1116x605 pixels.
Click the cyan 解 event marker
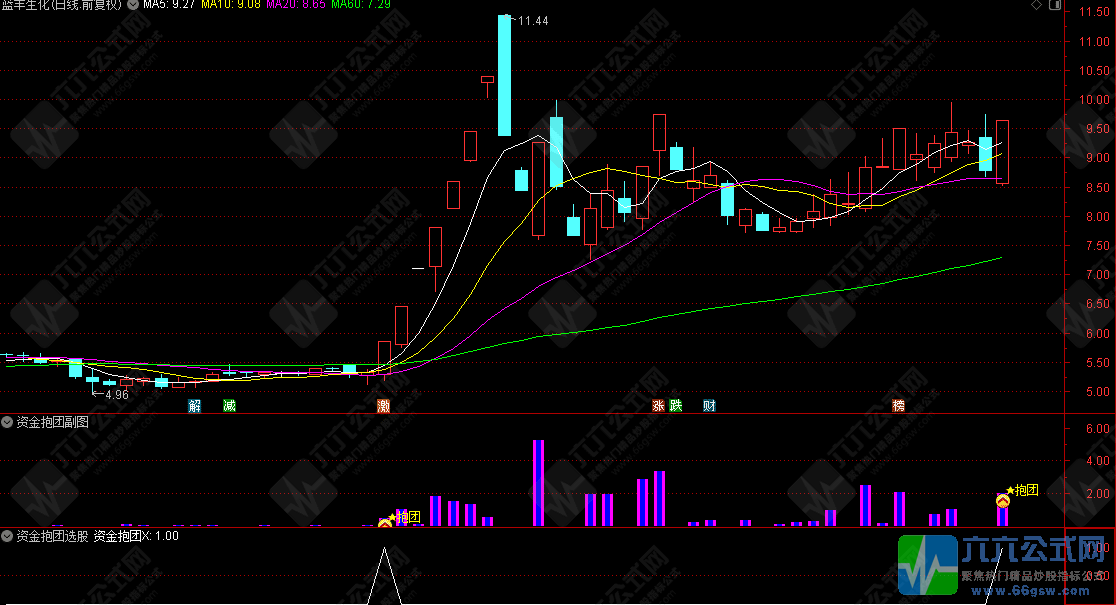point(194,406)
